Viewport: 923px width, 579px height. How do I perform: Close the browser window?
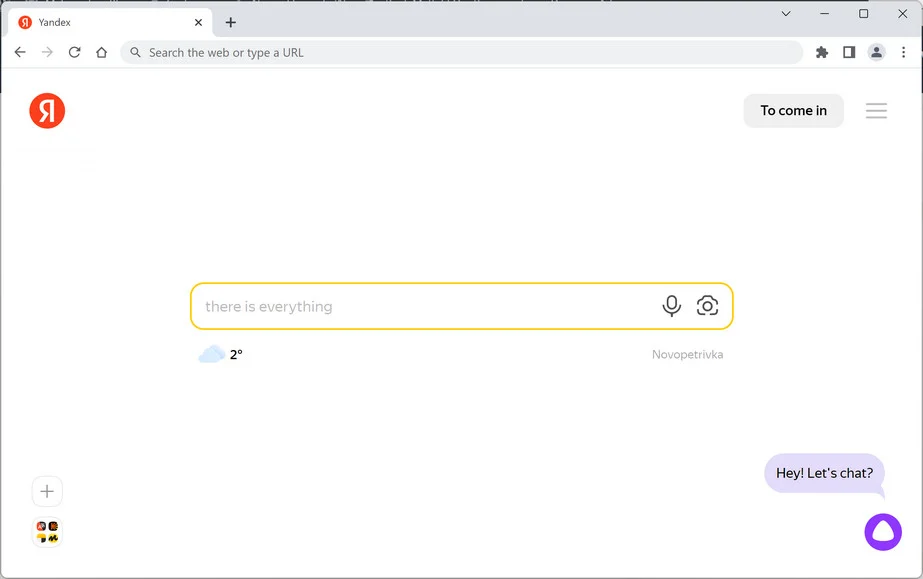click(x=902, y=14)
